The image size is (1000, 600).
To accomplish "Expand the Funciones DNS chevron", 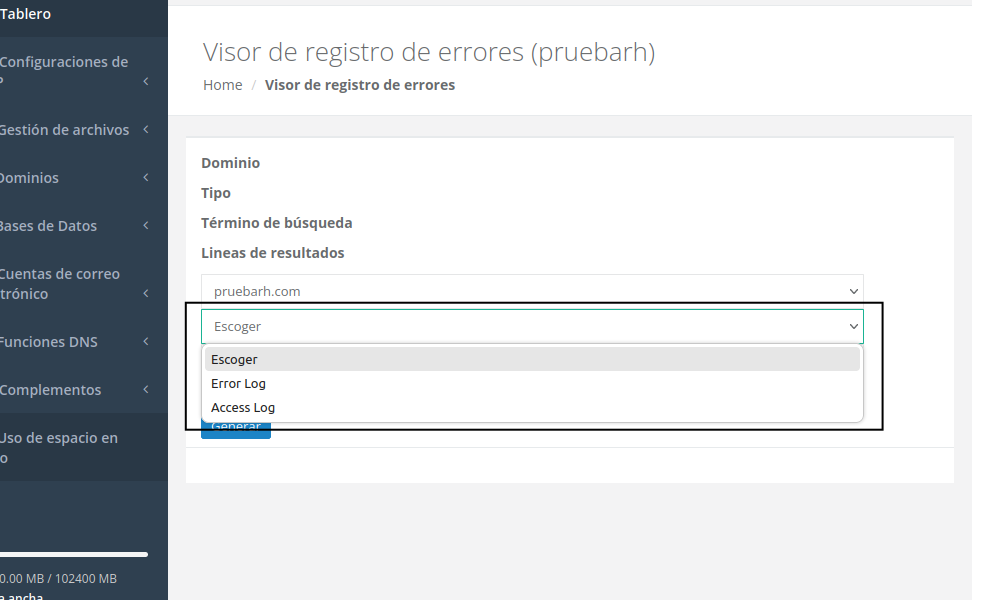I will point(146,341).
